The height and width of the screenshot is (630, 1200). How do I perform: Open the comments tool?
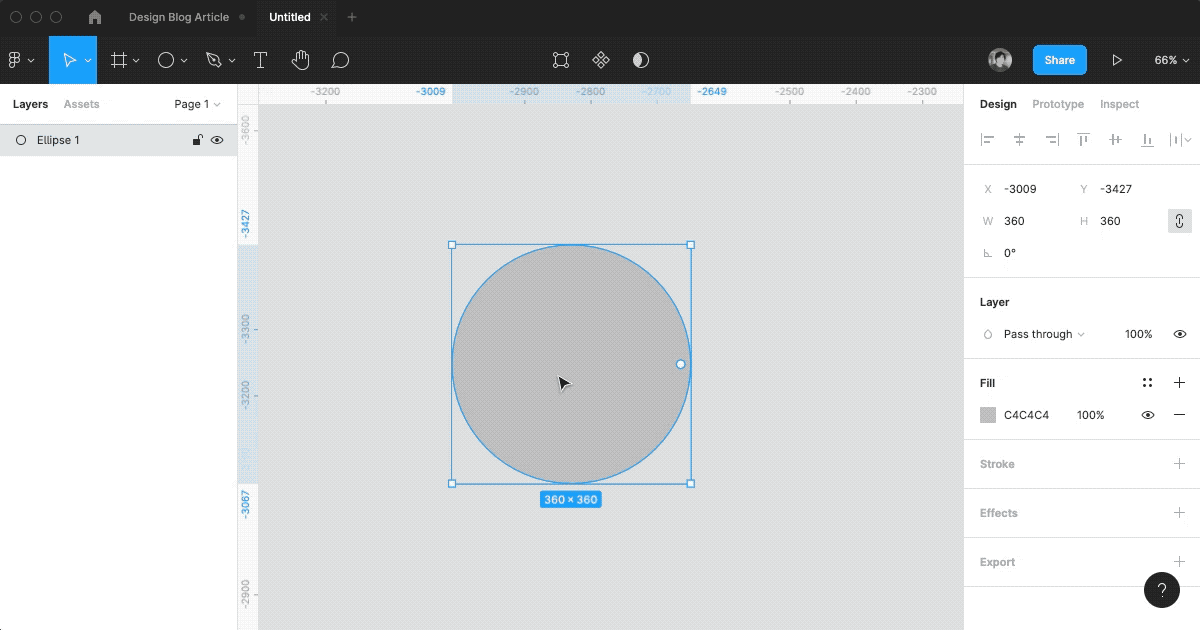341,60
